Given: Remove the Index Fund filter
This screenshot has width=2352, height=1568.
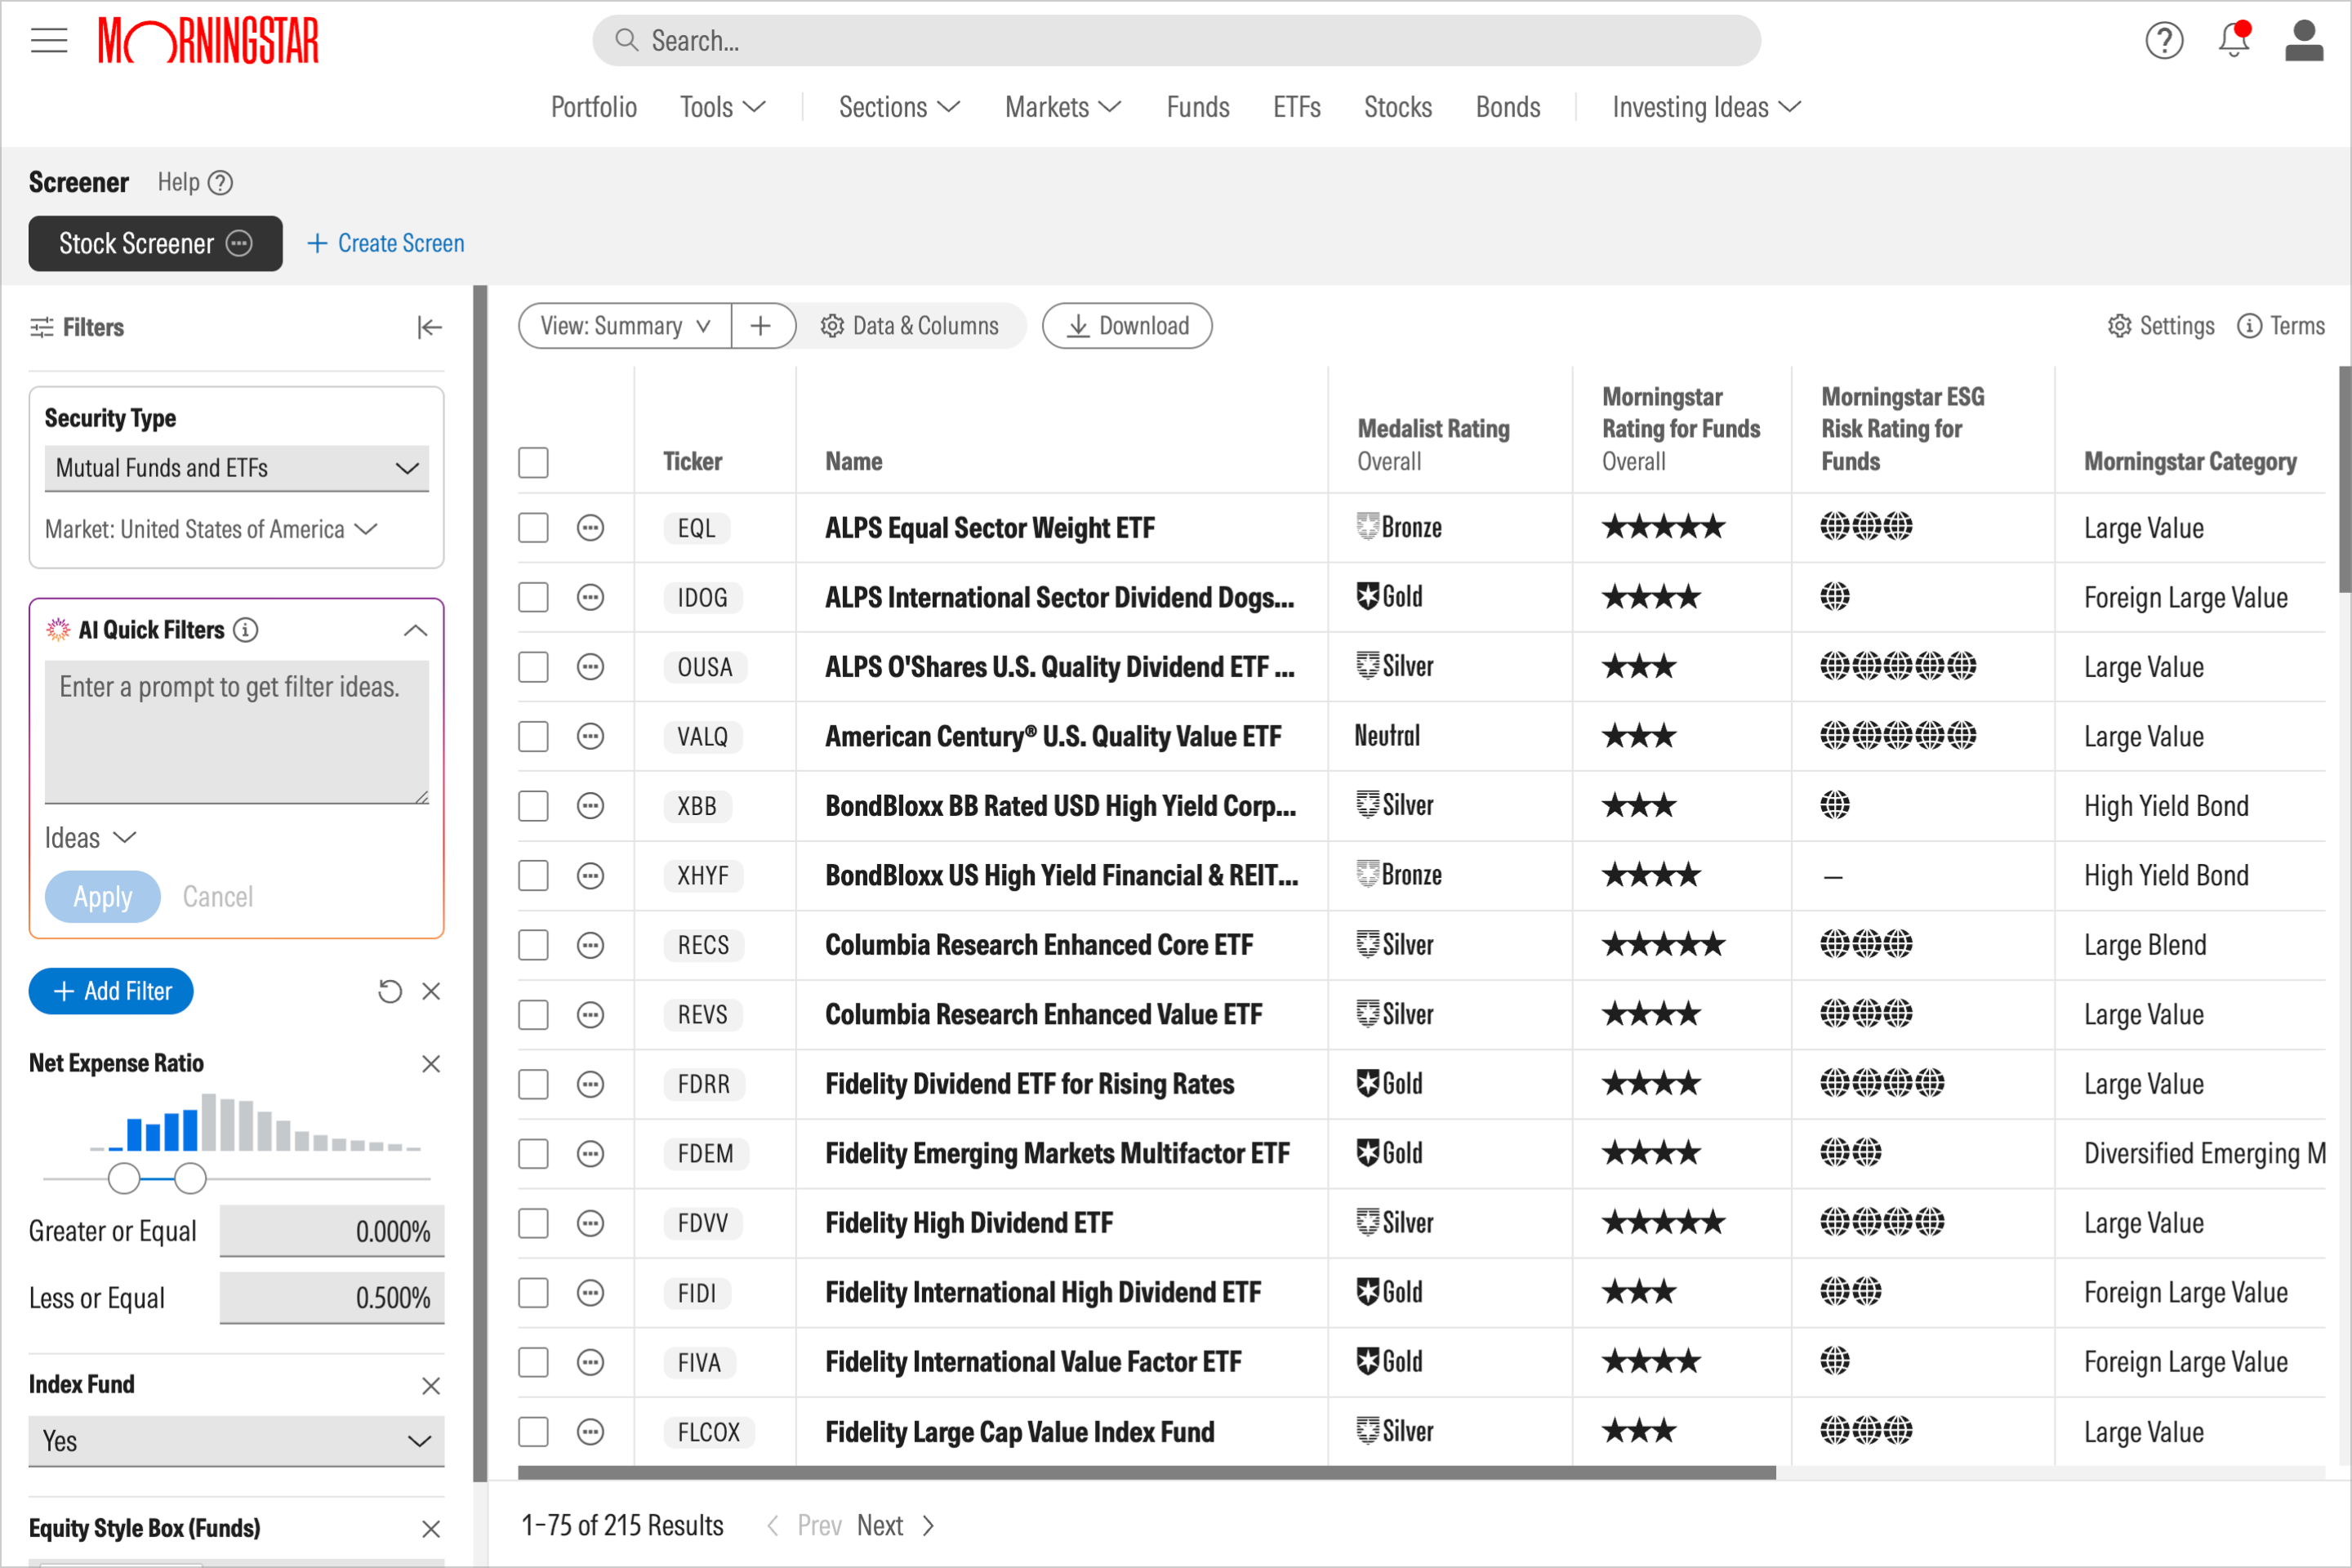Looking at the screenshot, I should pyautogui.click(x=431, y=1386).
